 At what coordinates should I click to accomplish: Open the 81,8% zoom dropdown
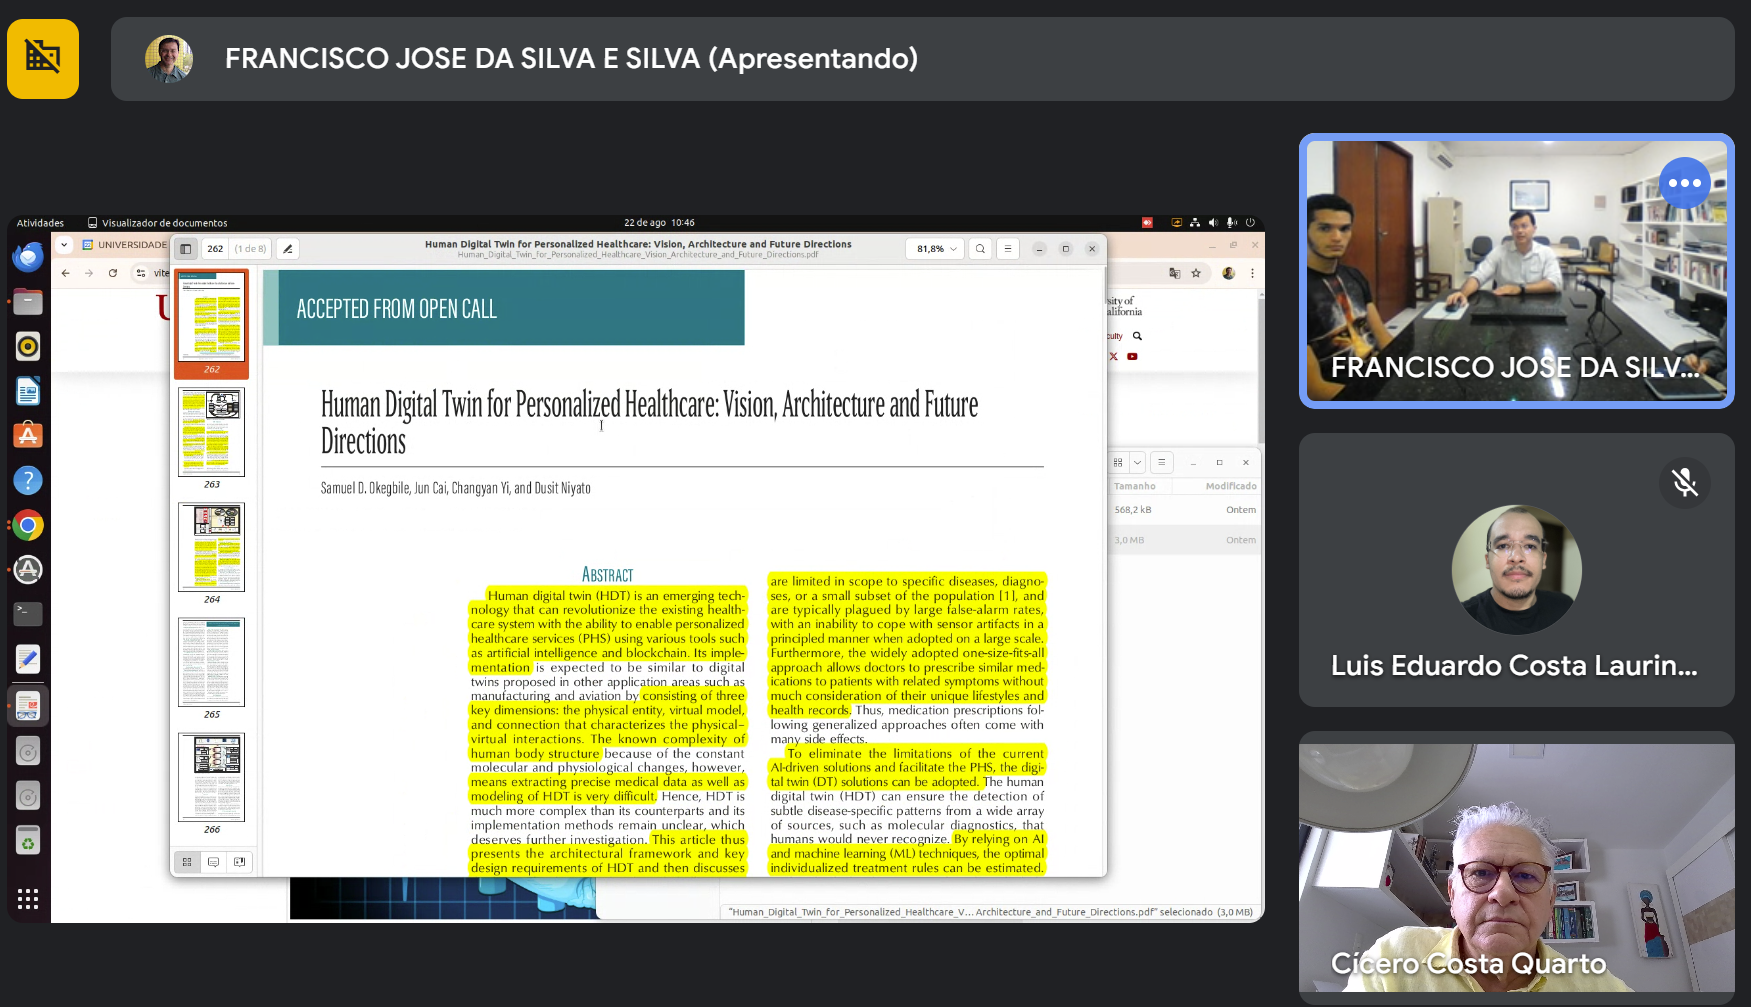[x=936, y=249]
